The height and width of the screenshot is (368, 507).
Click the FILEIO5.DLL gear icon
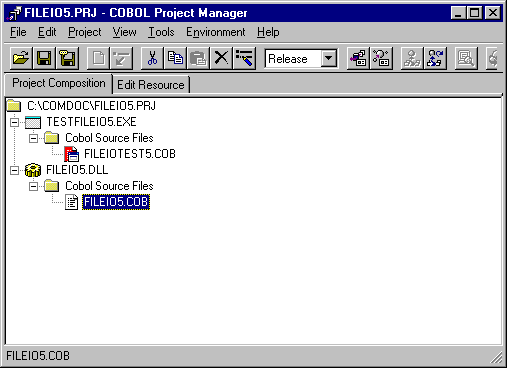point(33,170)
